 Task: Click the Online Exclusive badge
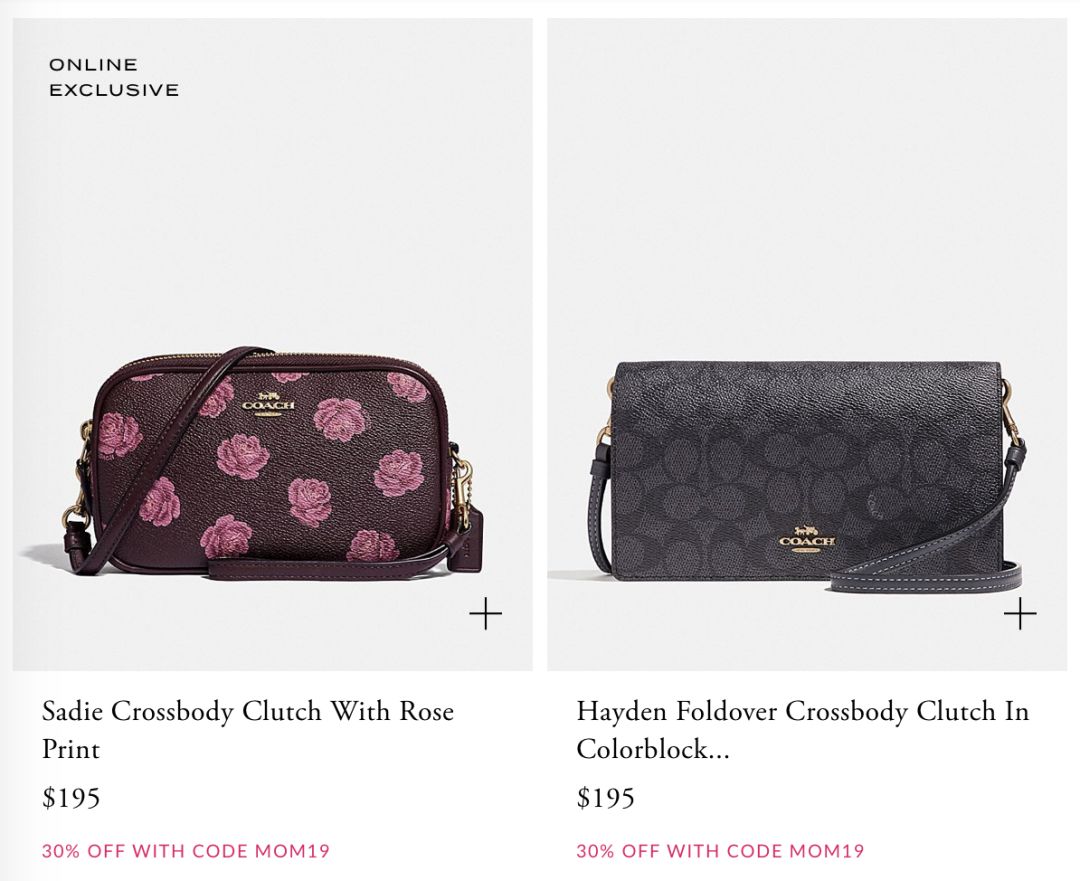tap(114, 77)
